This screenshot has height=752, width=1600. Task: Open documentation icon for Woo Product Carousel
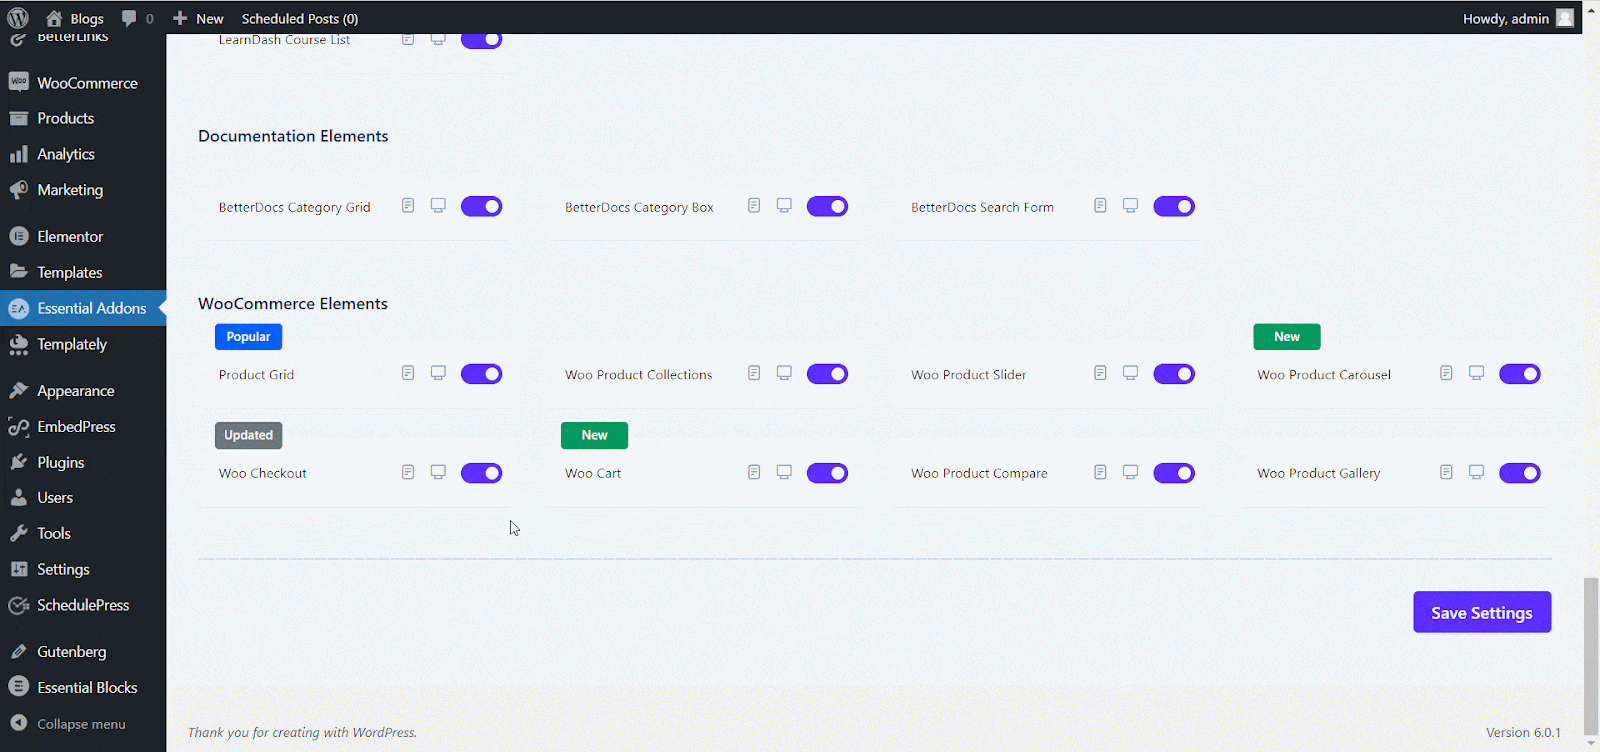1446,373
